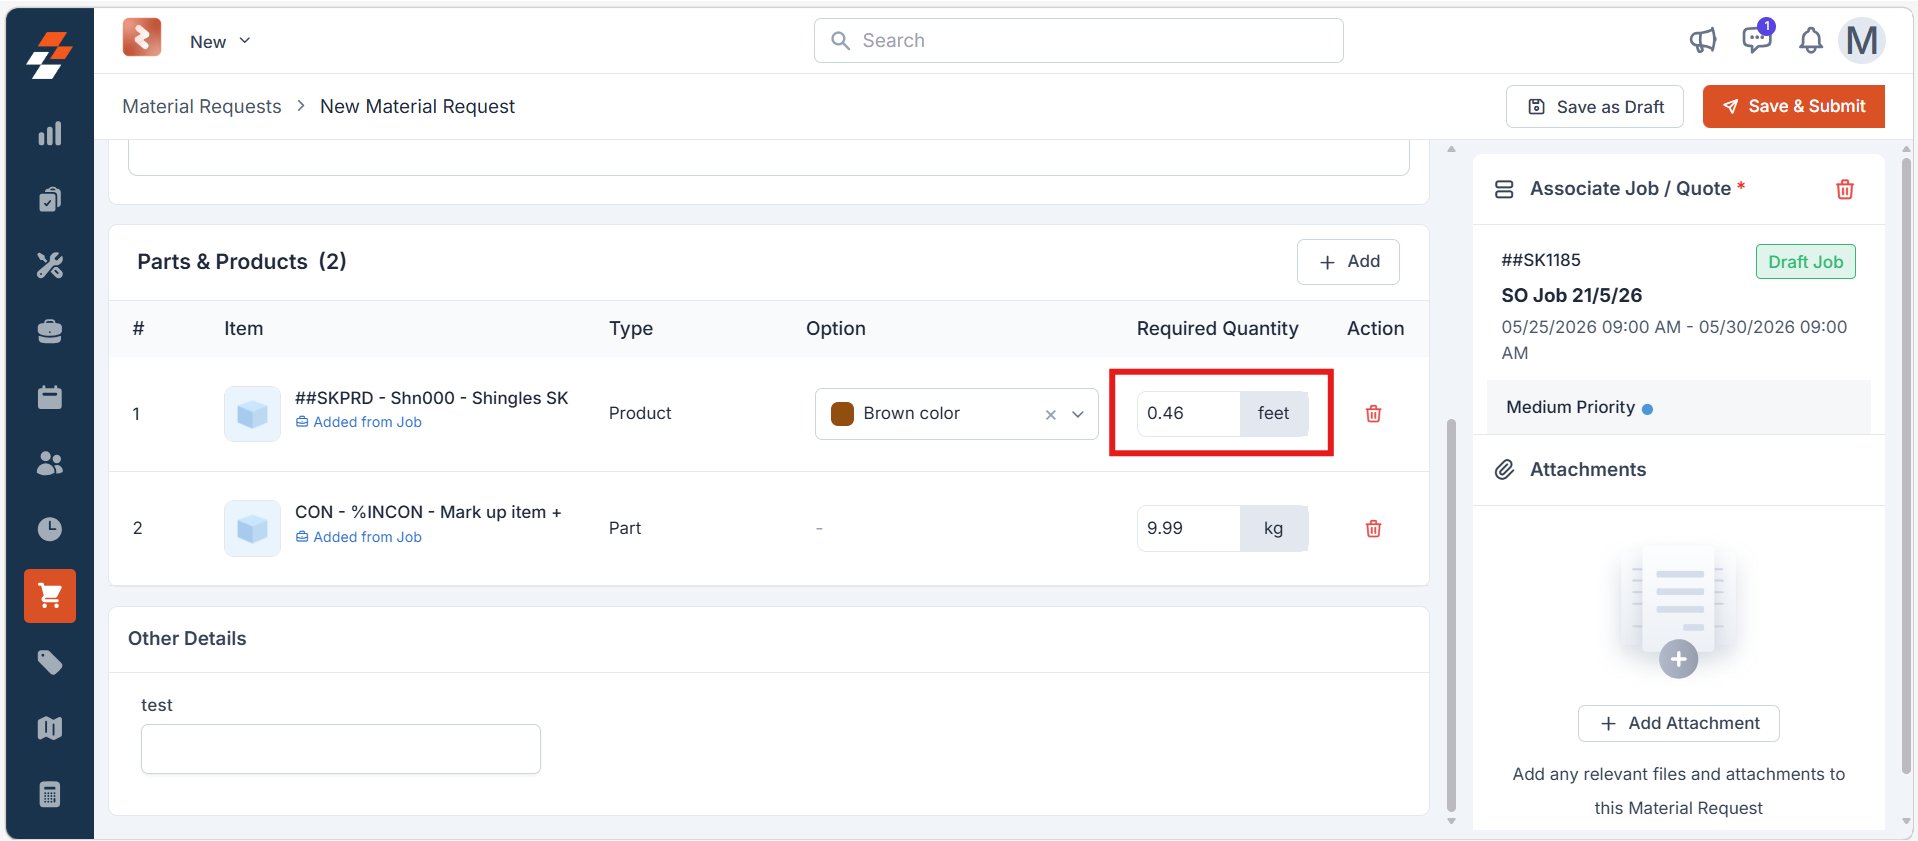The width and height of the screenshot is (1918, 841).
Task: Expand the Brown color option dropdown
Action: point(1078,414)
